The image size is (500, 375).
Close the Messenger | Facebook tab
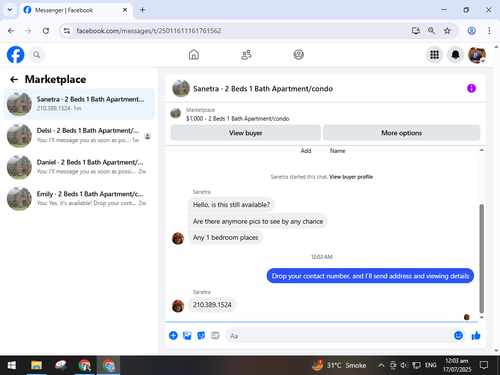click(x=125, y=10)
